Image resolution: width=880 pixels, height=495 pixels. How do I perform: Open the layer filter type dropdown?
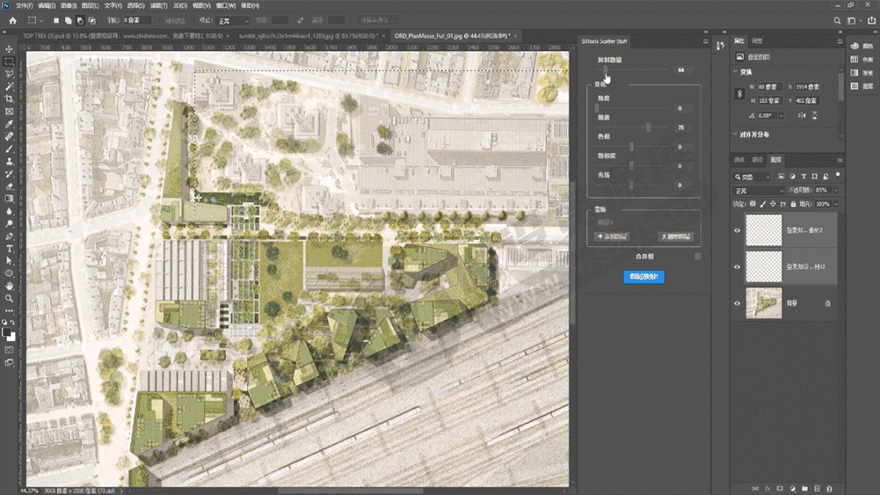tap(753, 177)
